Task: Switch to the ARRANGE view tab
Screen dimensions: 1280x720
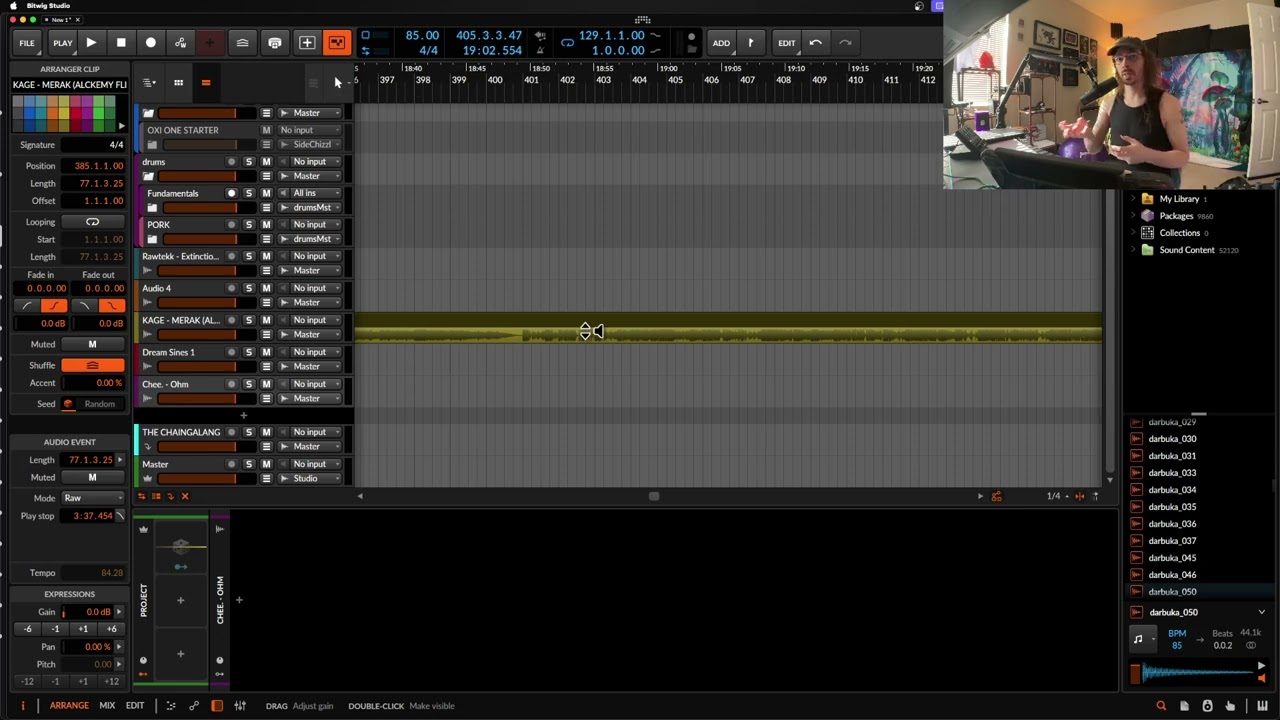Action: [69, 706]
